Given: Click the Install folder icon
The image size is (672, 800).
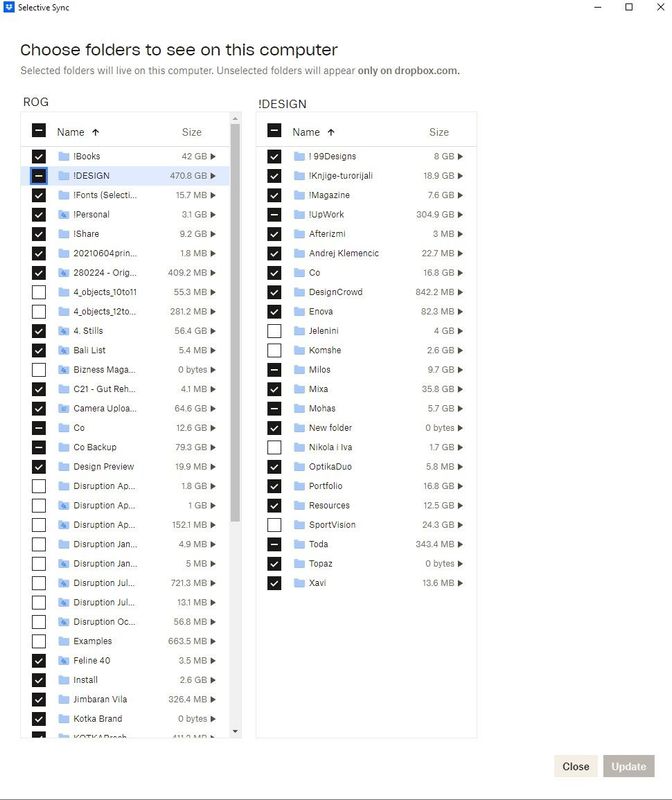Looking at the screenshot, I should coord(64,680).
